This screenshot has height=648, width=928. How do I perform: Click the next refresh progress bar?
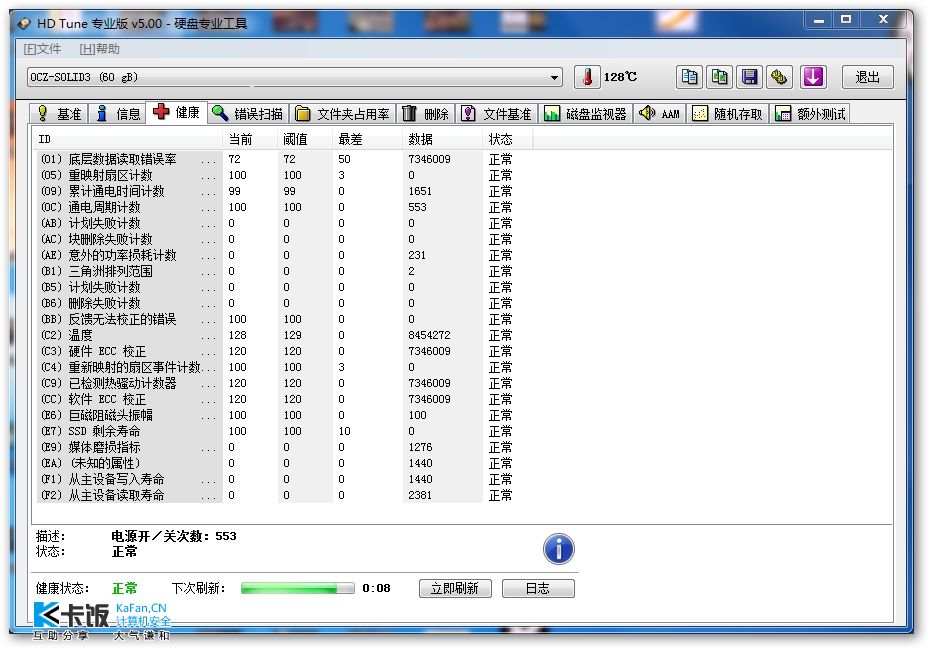click(298, 588)
